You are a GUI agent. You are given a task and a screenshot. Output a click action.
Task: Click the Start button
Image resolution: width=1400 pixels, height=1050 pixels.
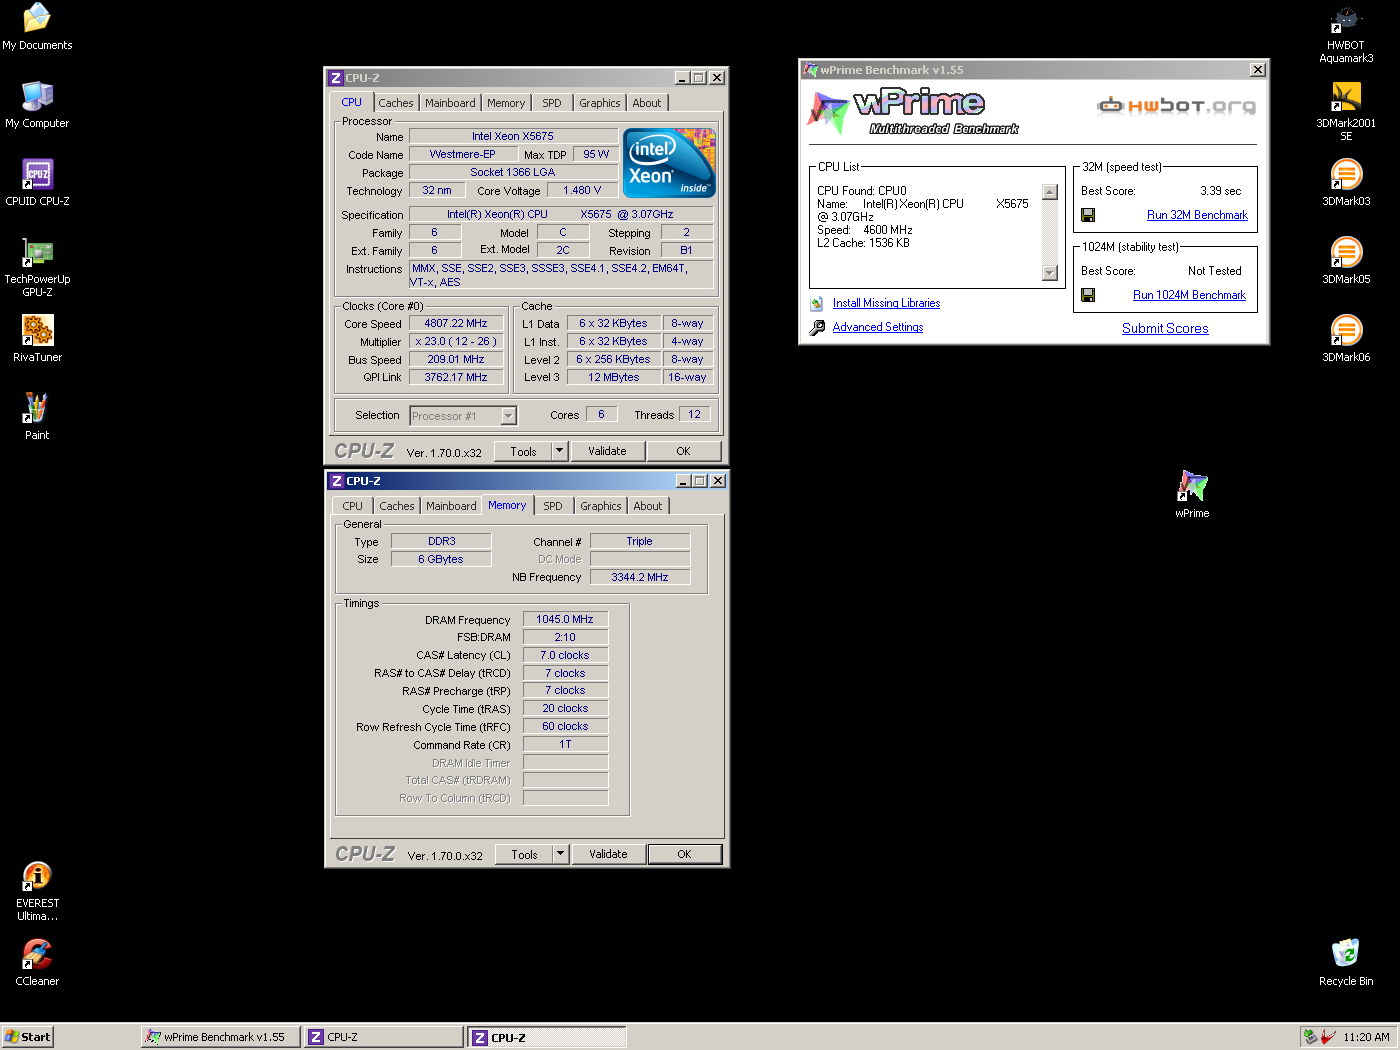27,1037
